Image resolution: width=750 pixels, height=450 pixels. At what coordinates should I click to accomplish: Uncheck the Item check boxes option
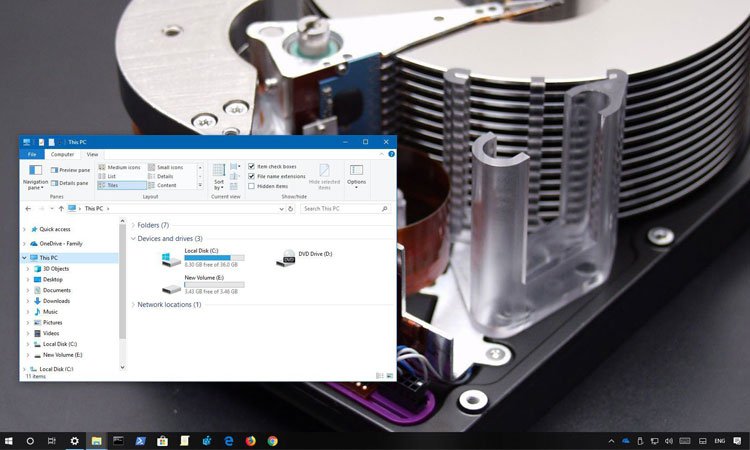(252, 166)
